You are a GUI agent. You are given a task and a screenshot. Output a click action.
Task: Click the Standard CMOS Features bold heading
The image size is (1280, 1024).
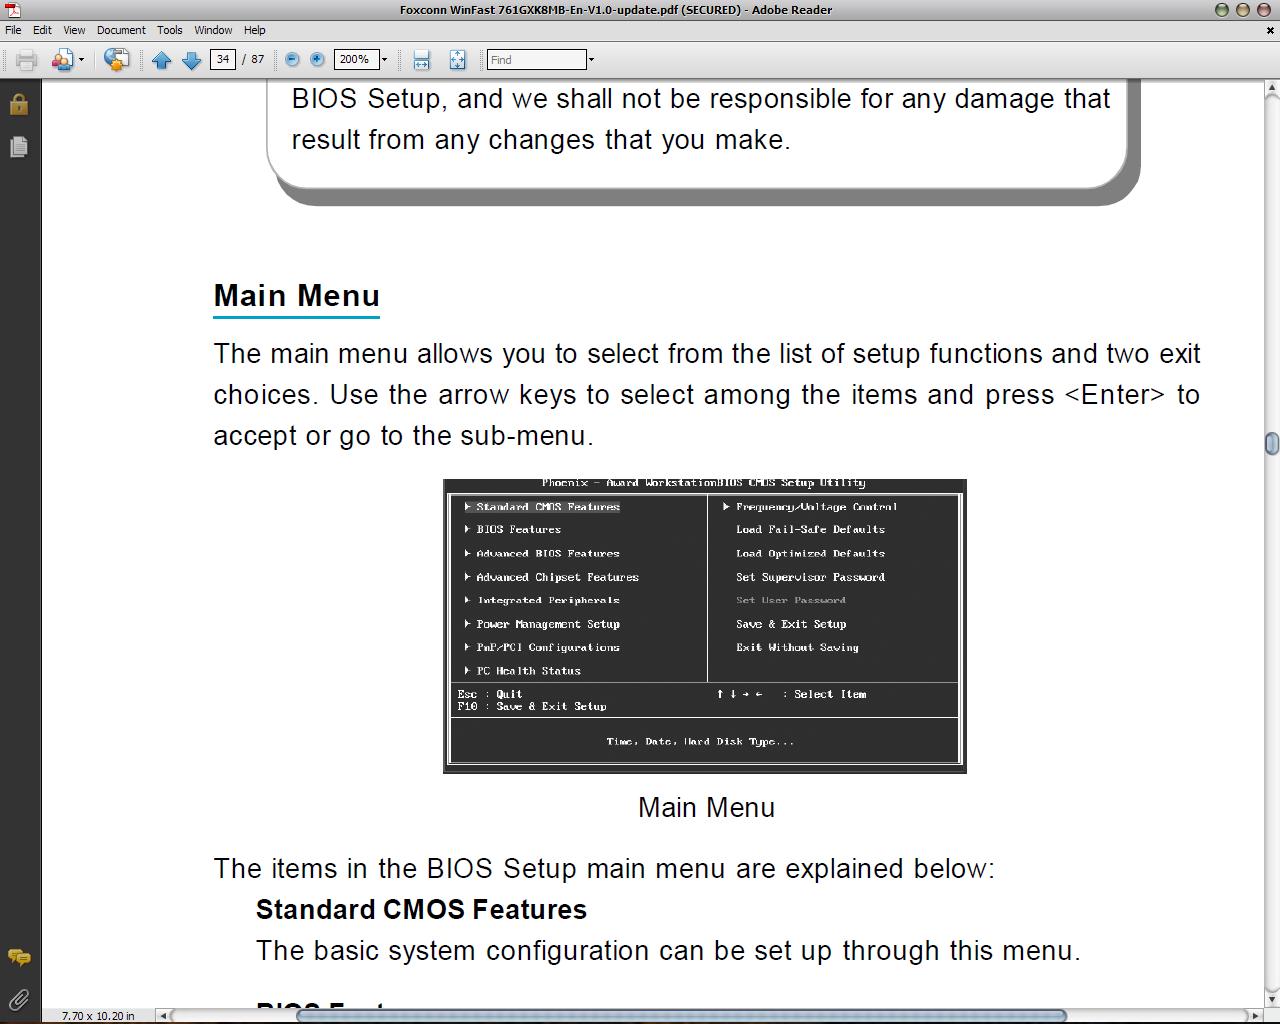[421, 910]
